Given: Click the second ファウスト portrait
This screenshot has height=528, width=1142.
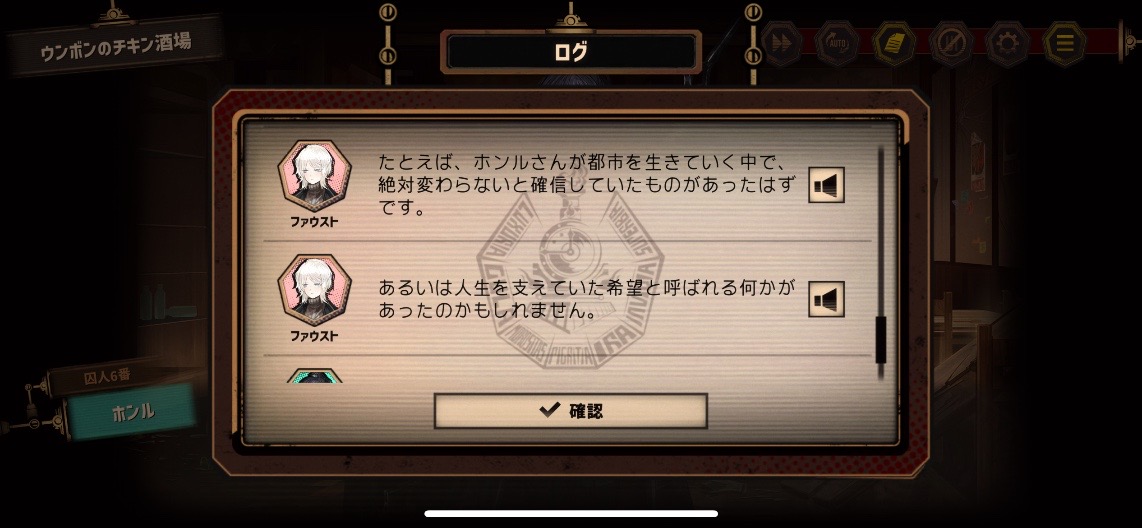Looking at the screenshot, I should [x=315, y=290].
